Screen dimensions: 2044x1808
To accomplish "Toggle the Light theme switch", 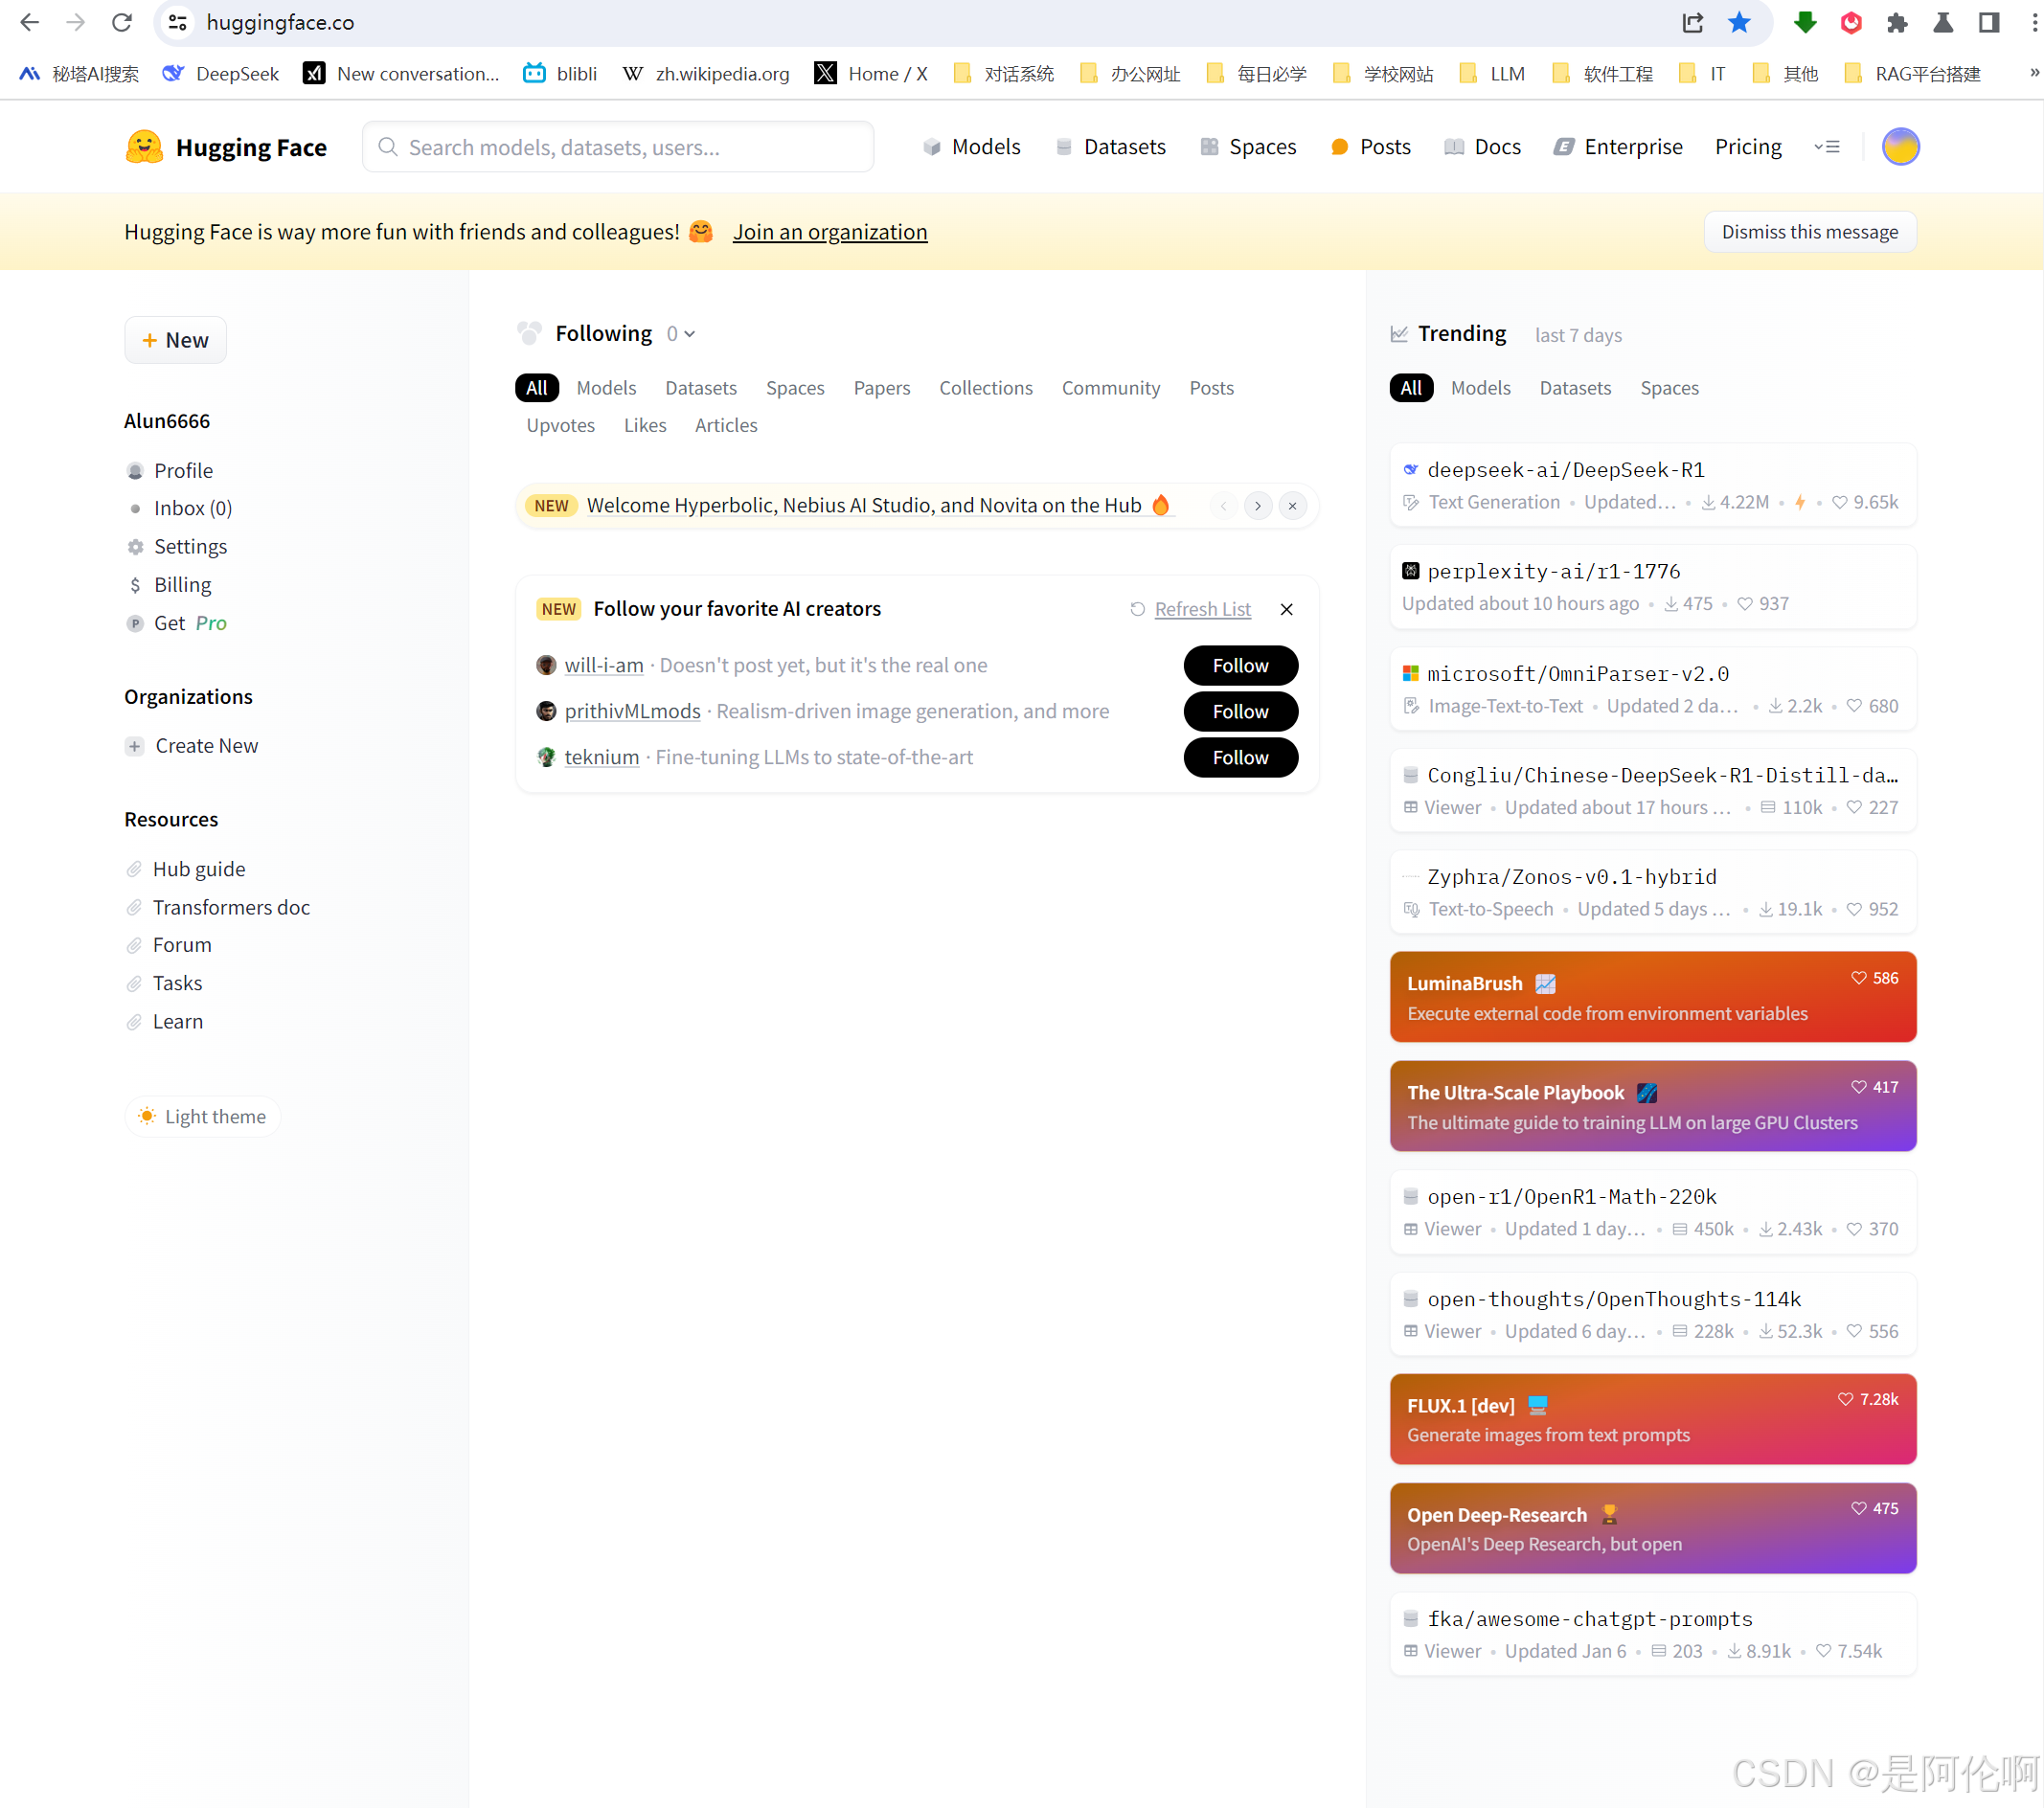I will (x=203, y=1116).
